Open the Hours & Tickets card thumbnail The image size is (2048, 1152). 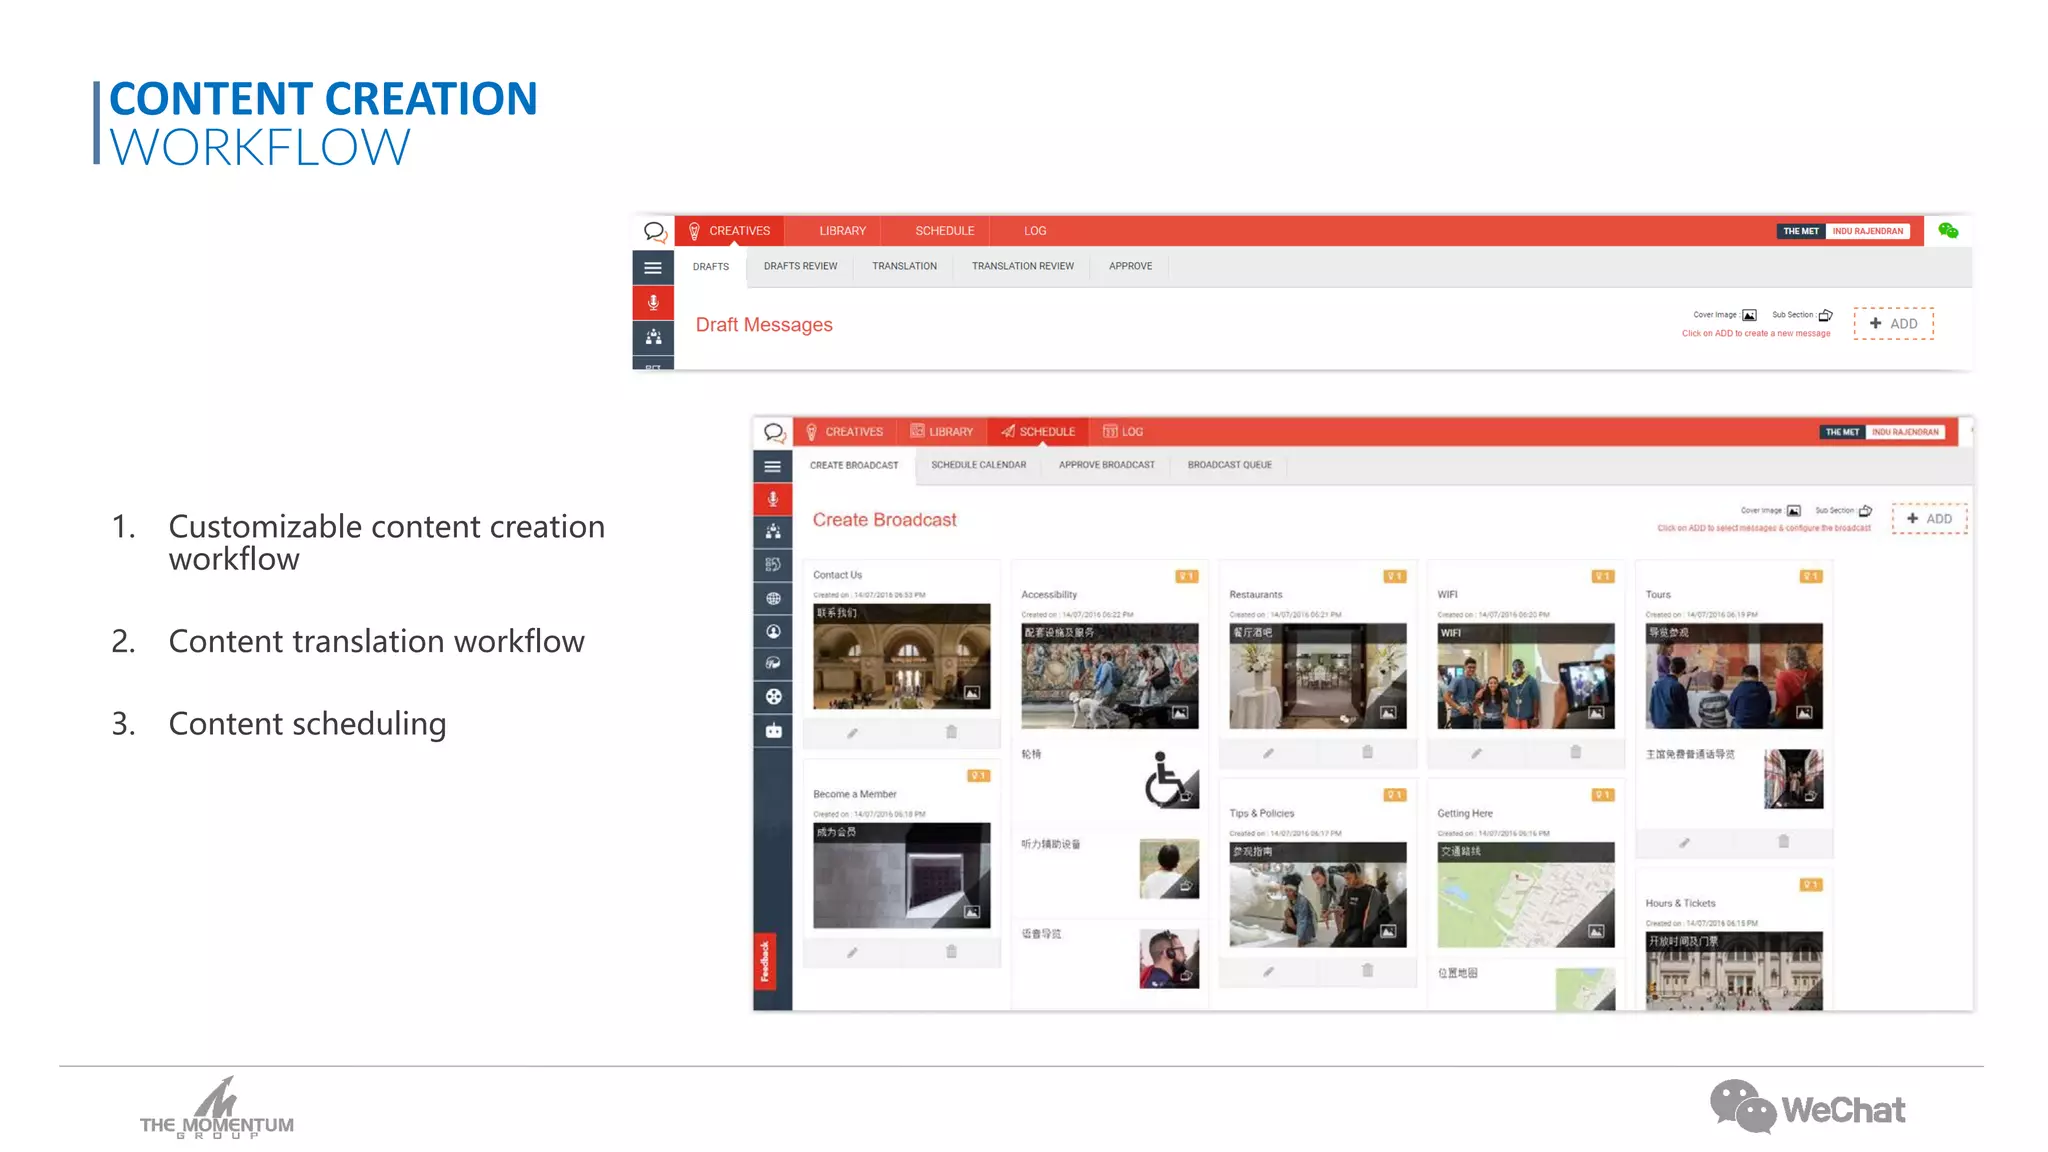click(x=1734, y=971)
